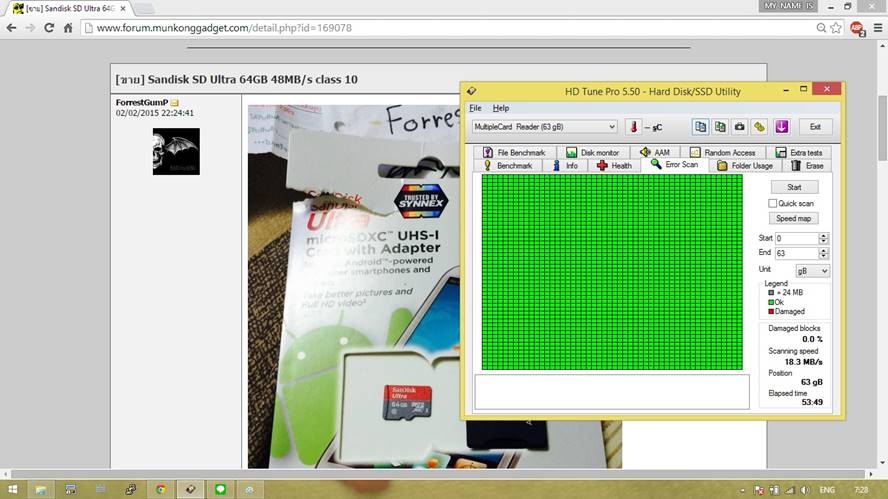Image resolution: width=888 pixels, height=499 pixels.
Task: Click the camera save screenshot icon
Action: tap(739, 127)
